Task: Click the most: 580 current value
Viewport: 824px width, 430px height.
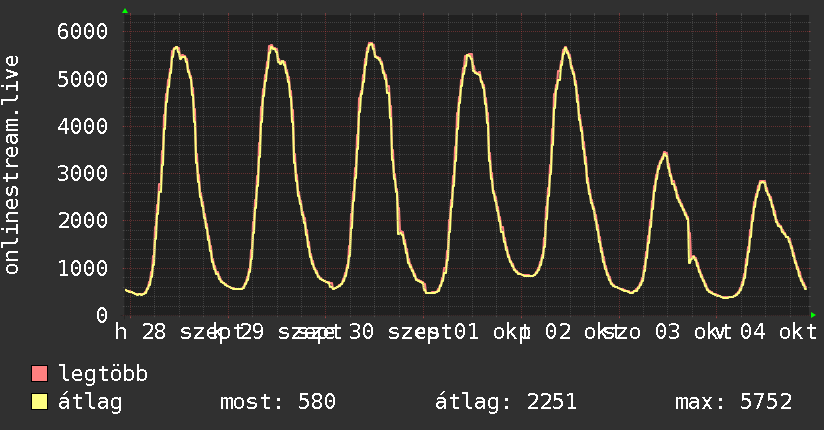Action: tap(277, 402)
